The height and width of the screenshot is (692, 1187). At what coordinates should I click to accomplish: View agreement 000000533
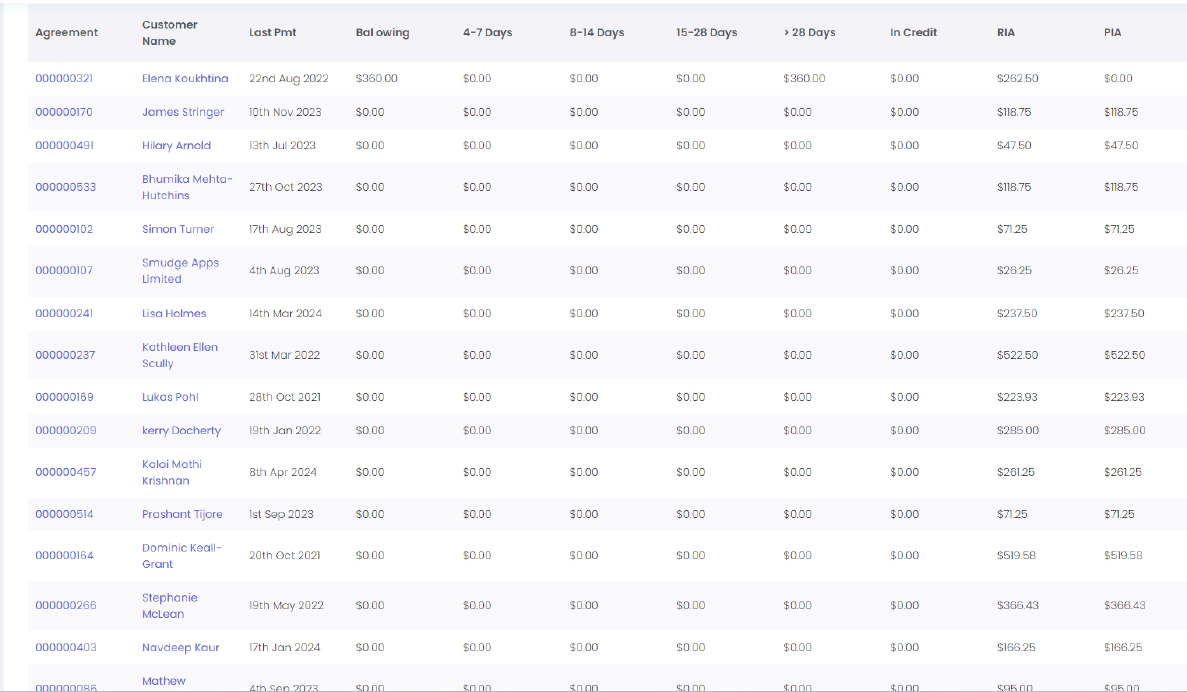(66, 187)
